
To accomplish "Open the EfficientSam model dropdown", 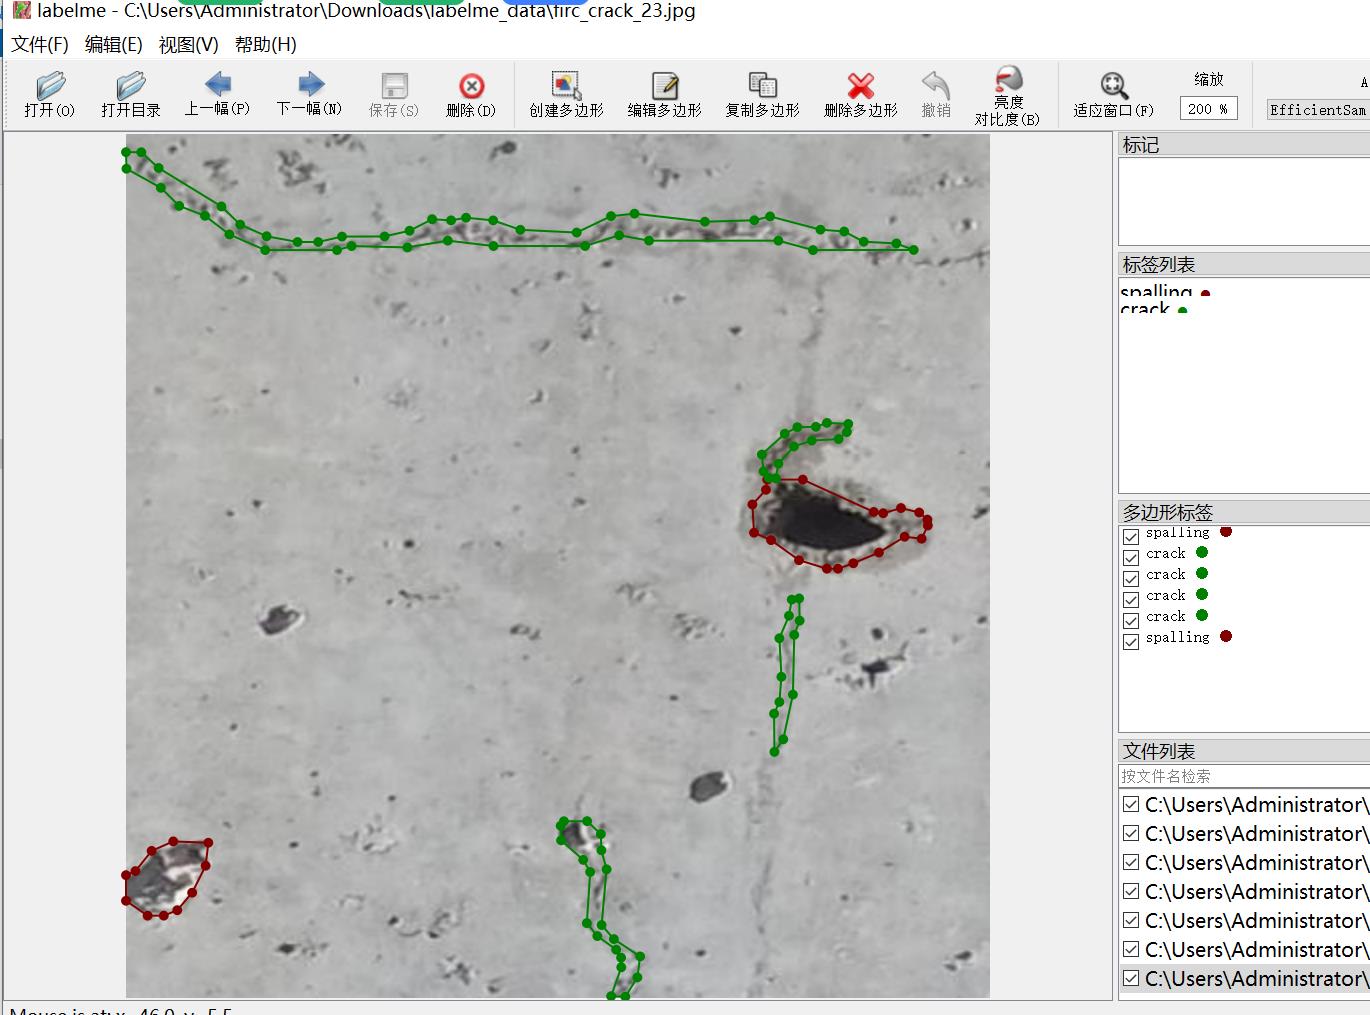I will pos(1316,110).
